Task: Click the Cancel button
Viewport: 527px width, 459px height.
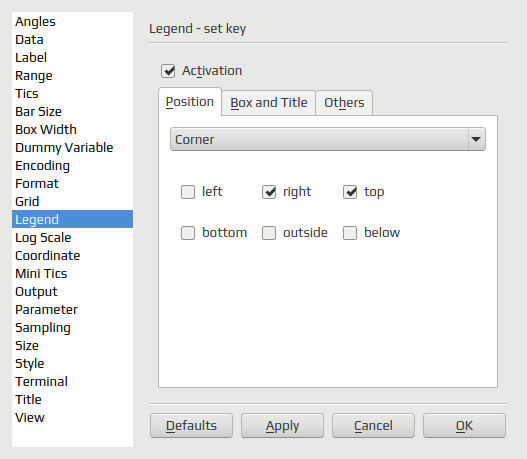Action: 373,425
